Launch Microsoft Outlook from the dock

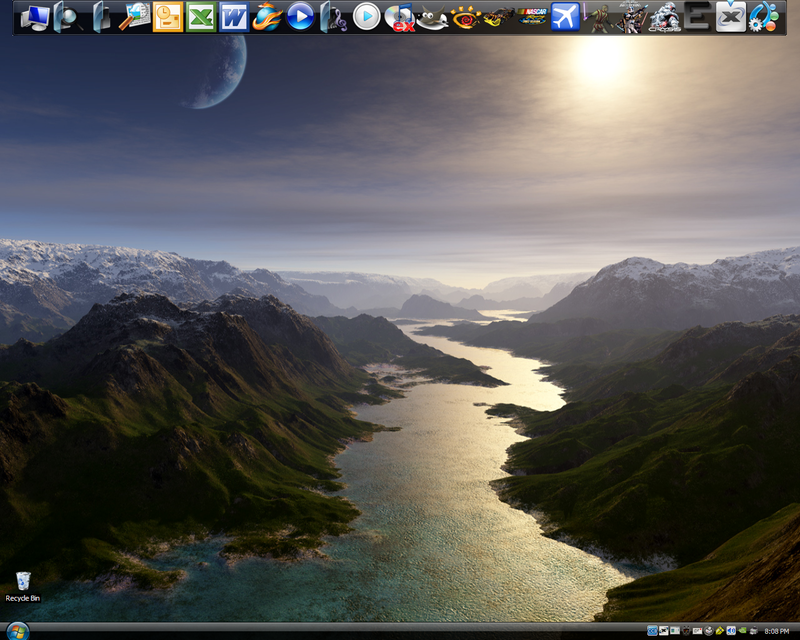coord(168,17)
